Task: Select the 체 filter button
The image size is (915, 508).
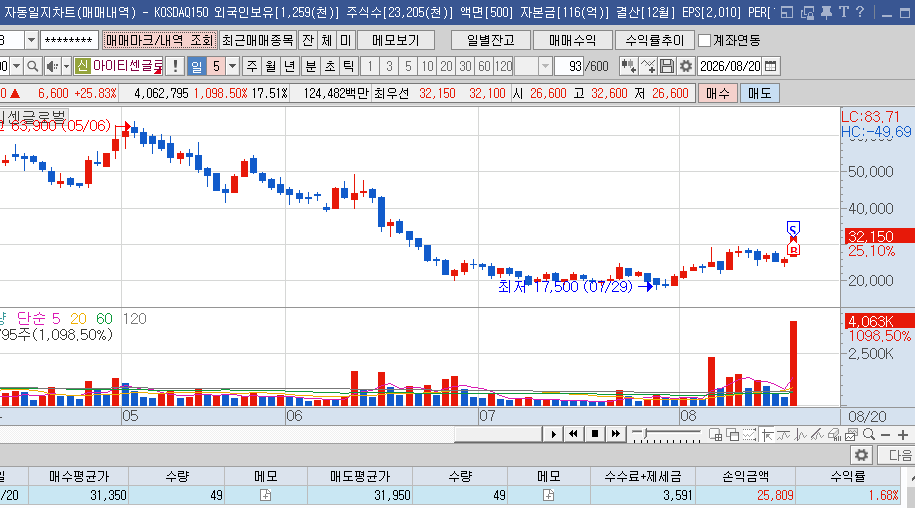Action: [x=327, y=40]
